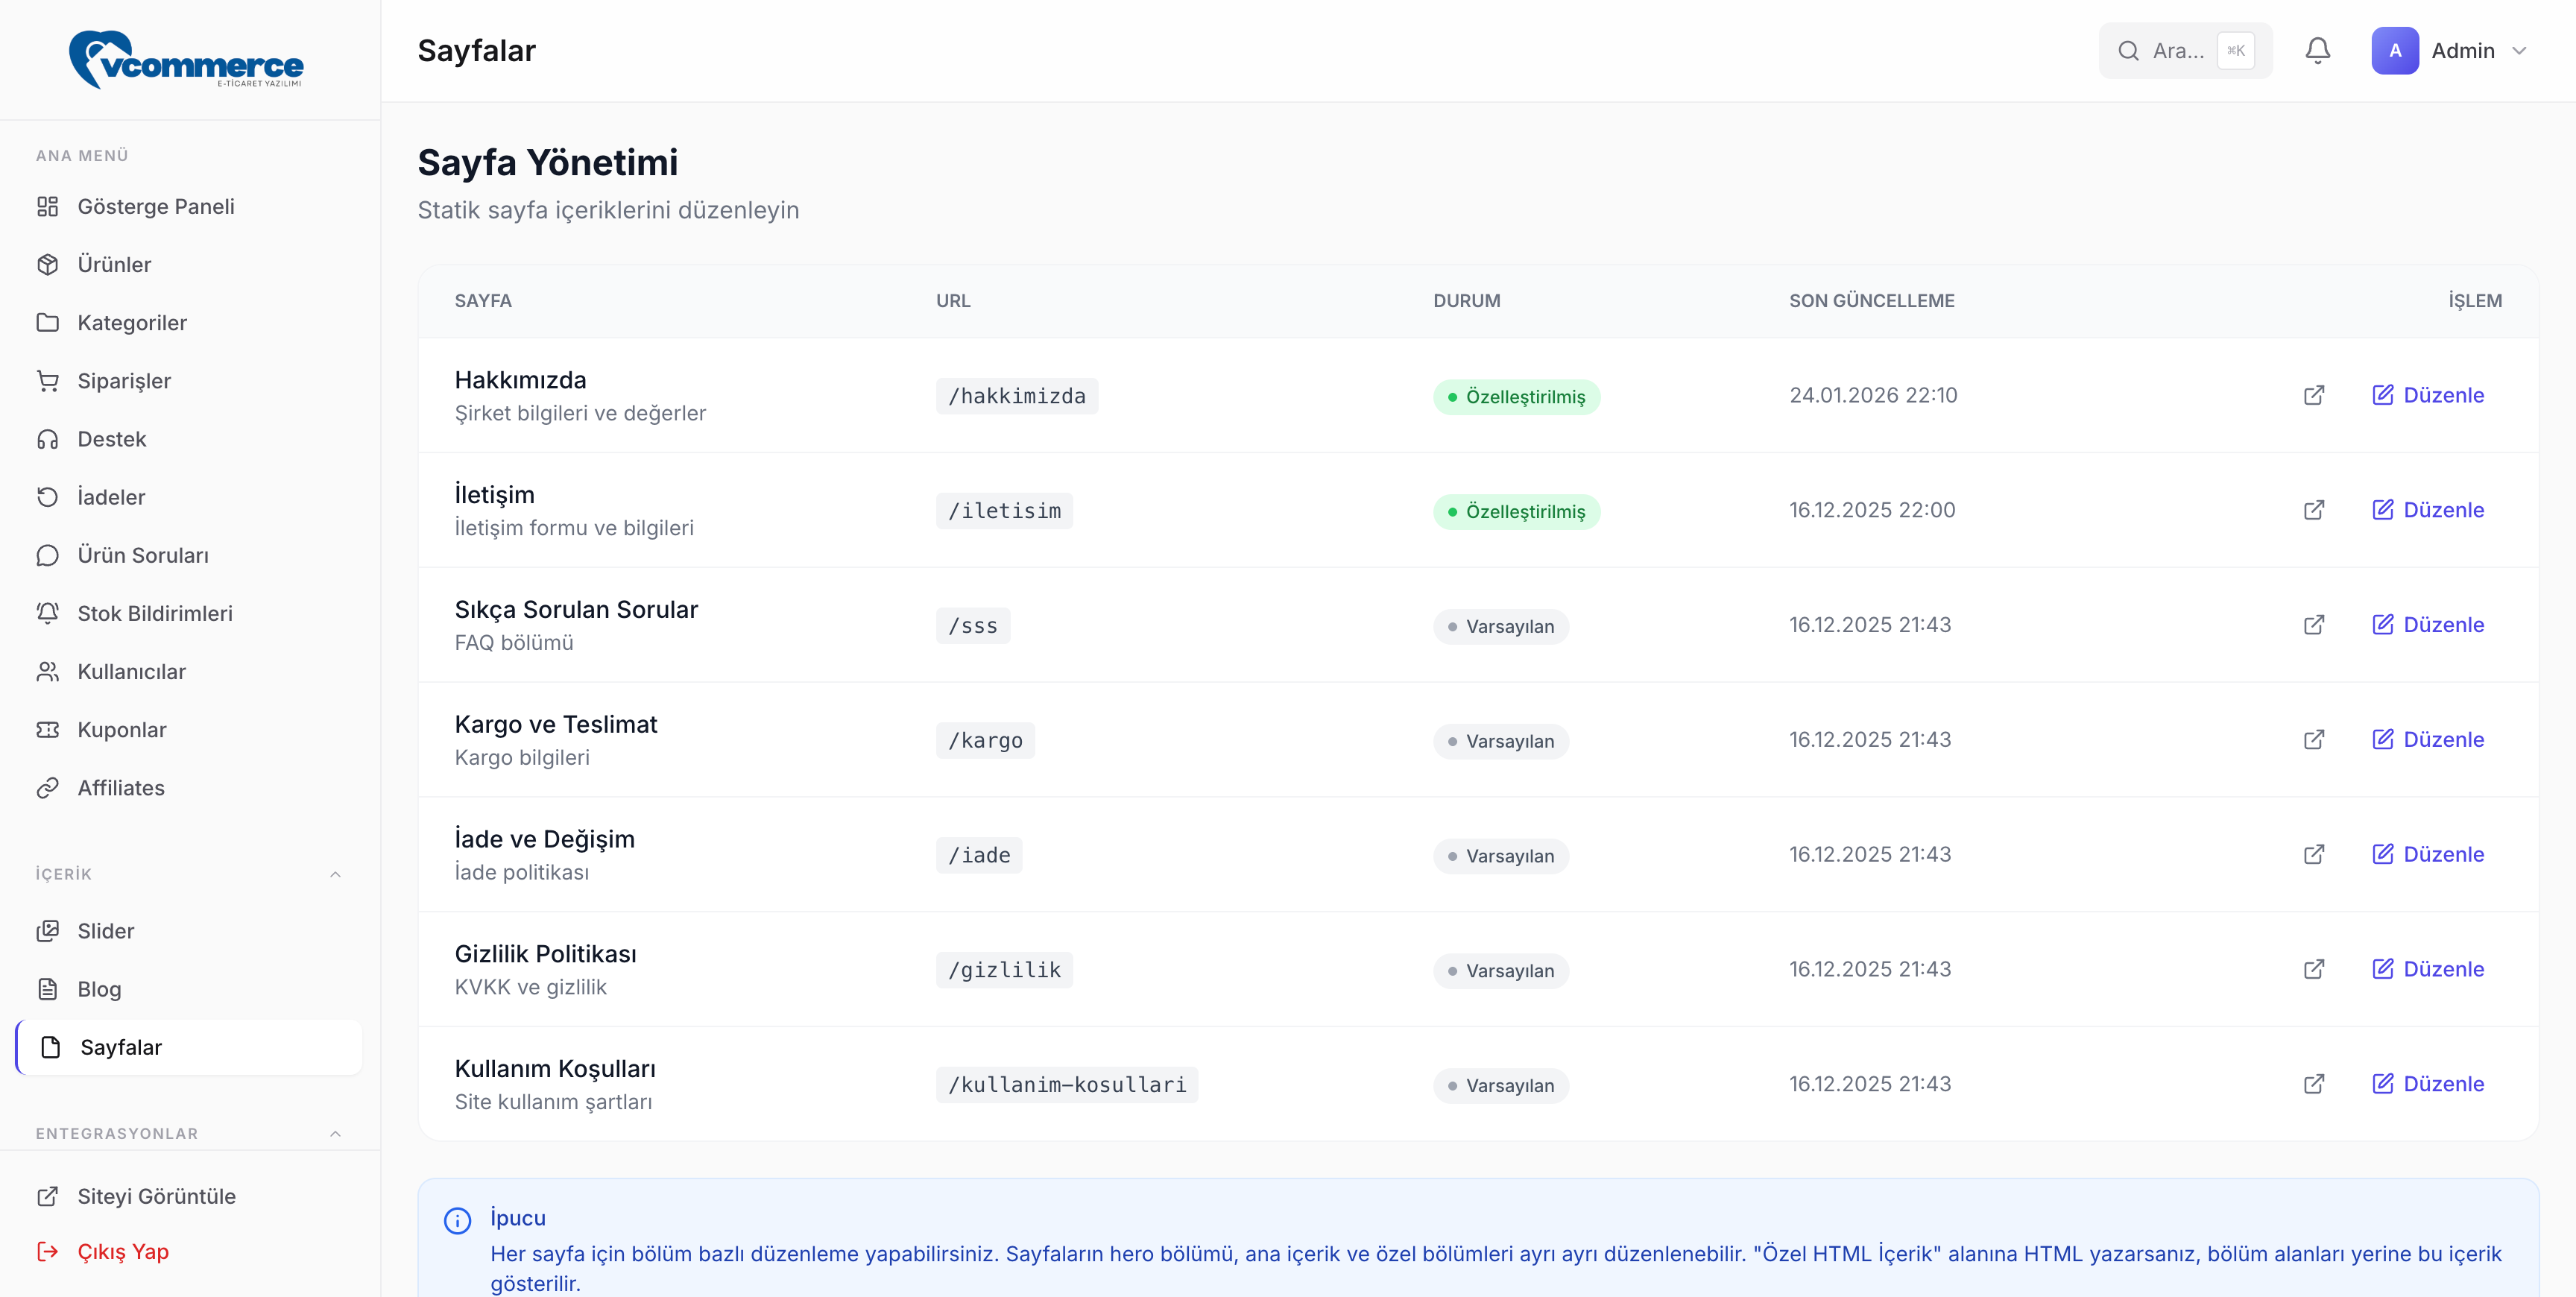Open external link icon for Kargo ve Teslimat
This screenshot has width=2576, height=1297.
2313,740
